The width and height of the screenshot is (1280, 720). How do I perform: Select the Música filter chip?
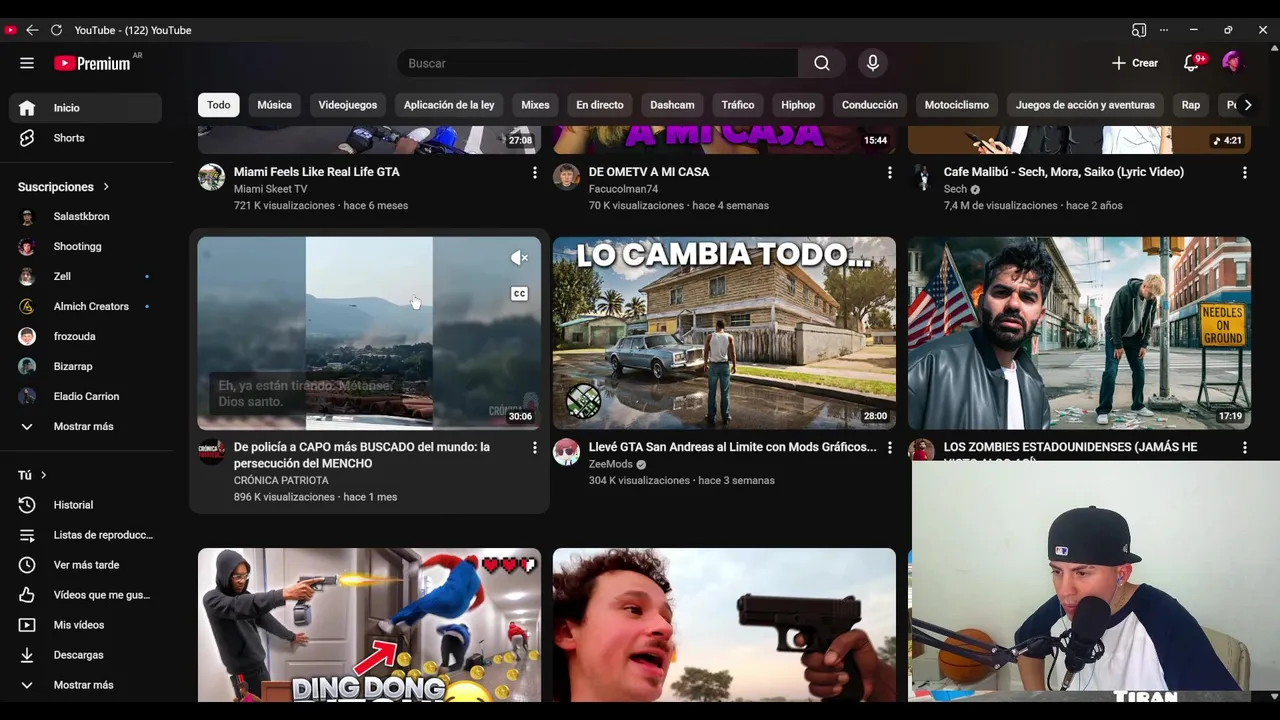(274, 105)
